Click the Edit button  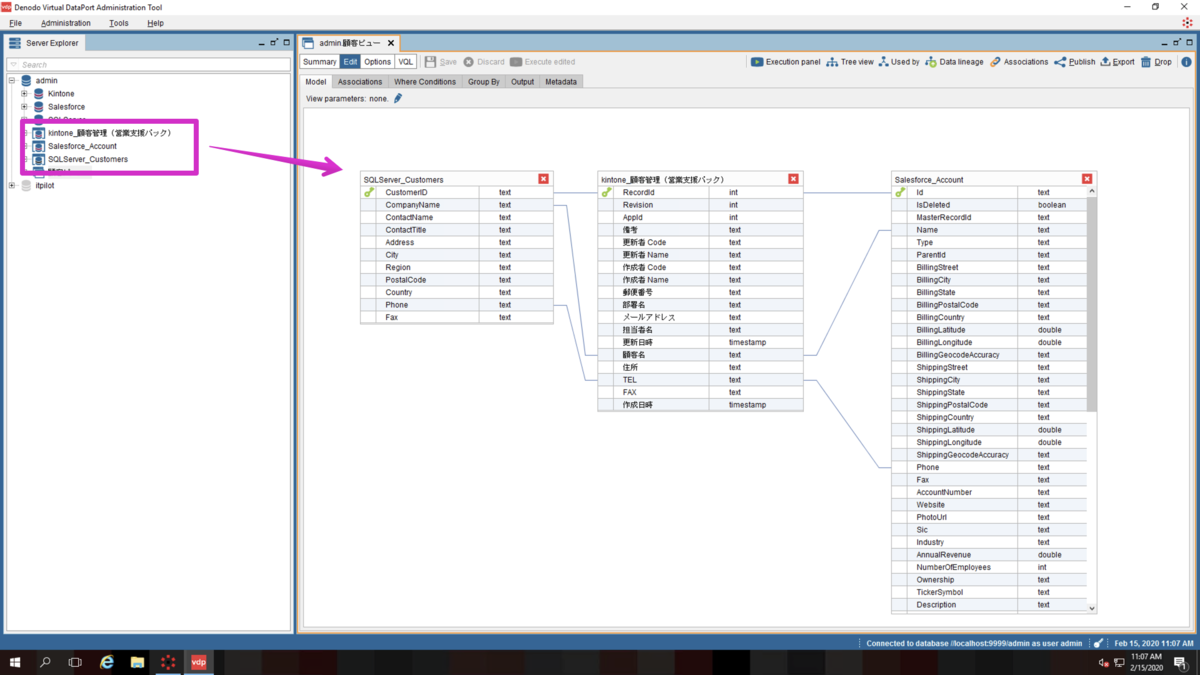[351, 62]
